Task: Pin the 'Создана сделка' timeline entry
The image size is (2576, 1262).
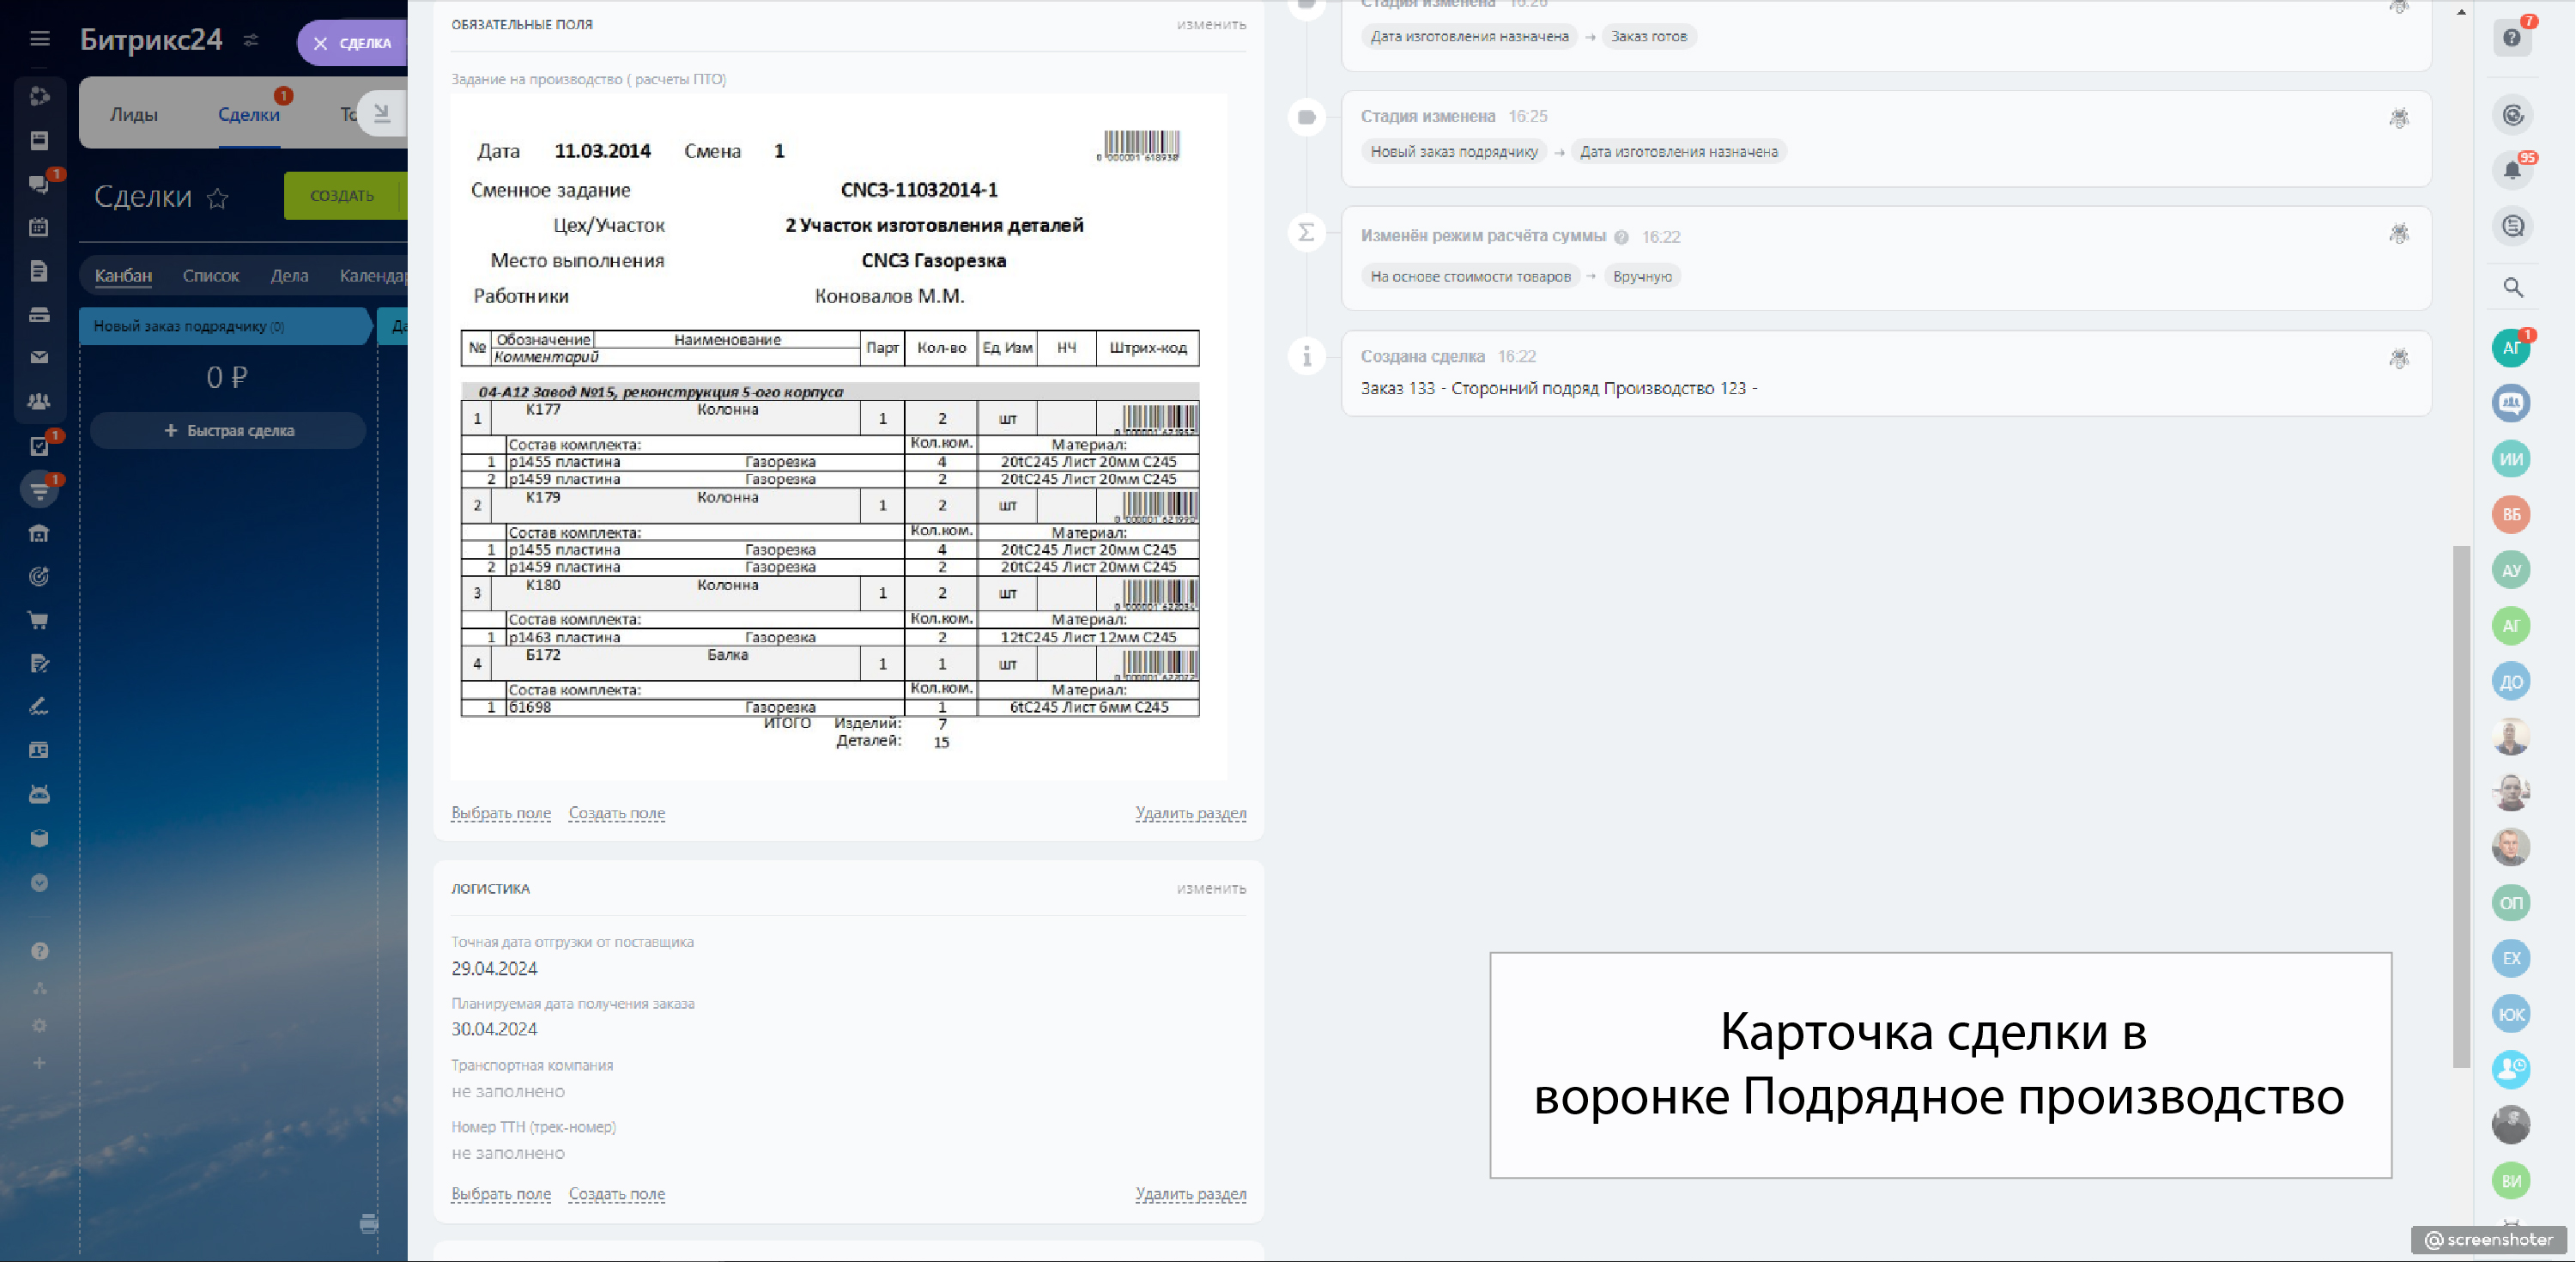Action: [2398, 358]
